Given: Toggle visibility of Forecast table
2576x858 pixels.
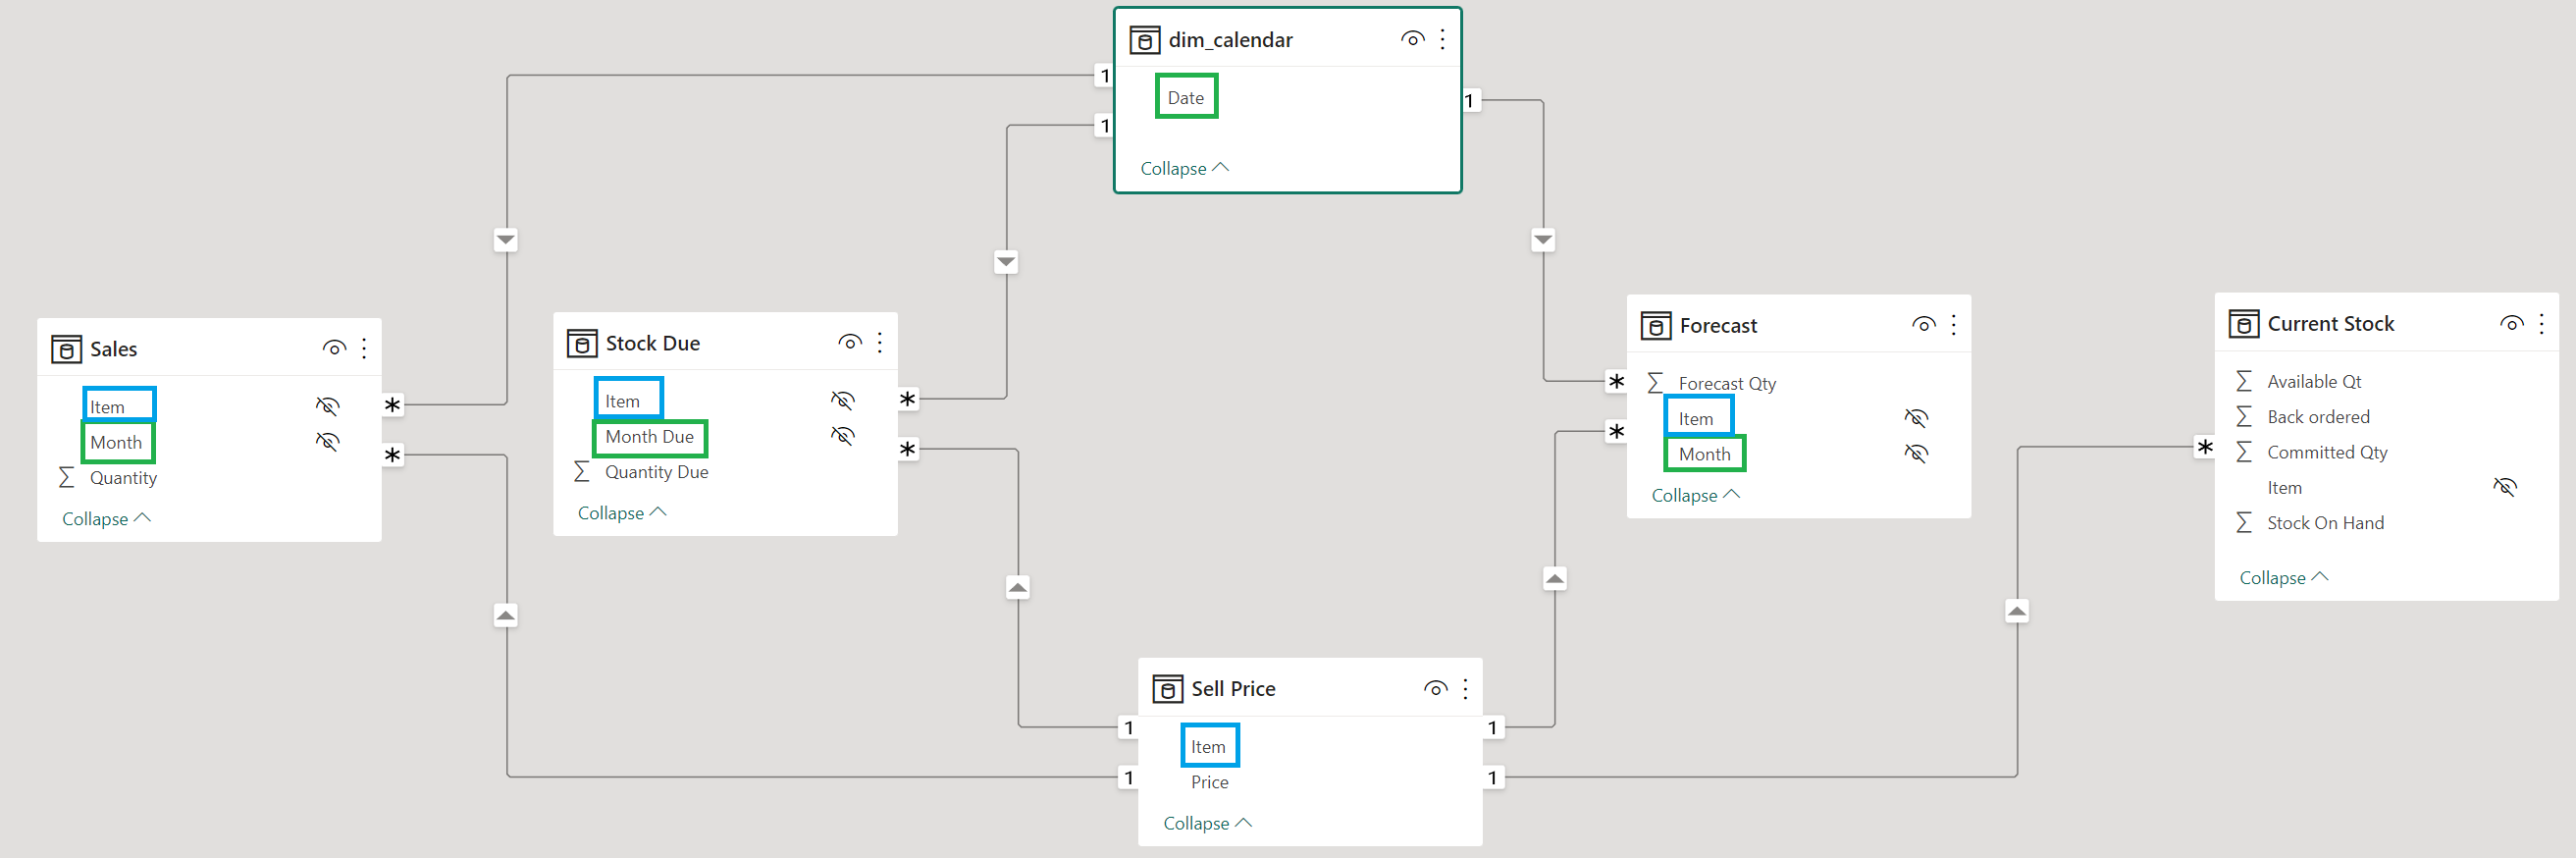Looking at the screenshot, I should tap(1924, 324).
